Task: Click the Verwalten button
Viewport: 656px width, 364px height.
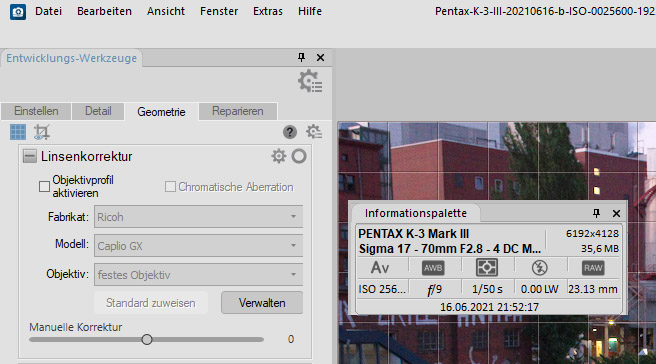Action: [x=262, y=303]
